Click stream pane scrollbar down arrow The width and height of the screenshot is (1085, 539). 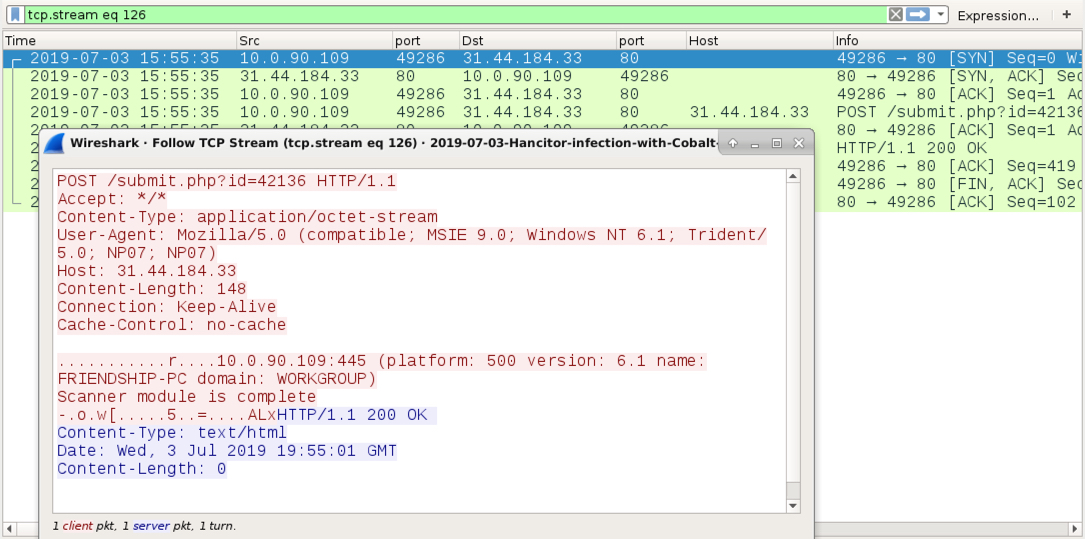(793, 506)
